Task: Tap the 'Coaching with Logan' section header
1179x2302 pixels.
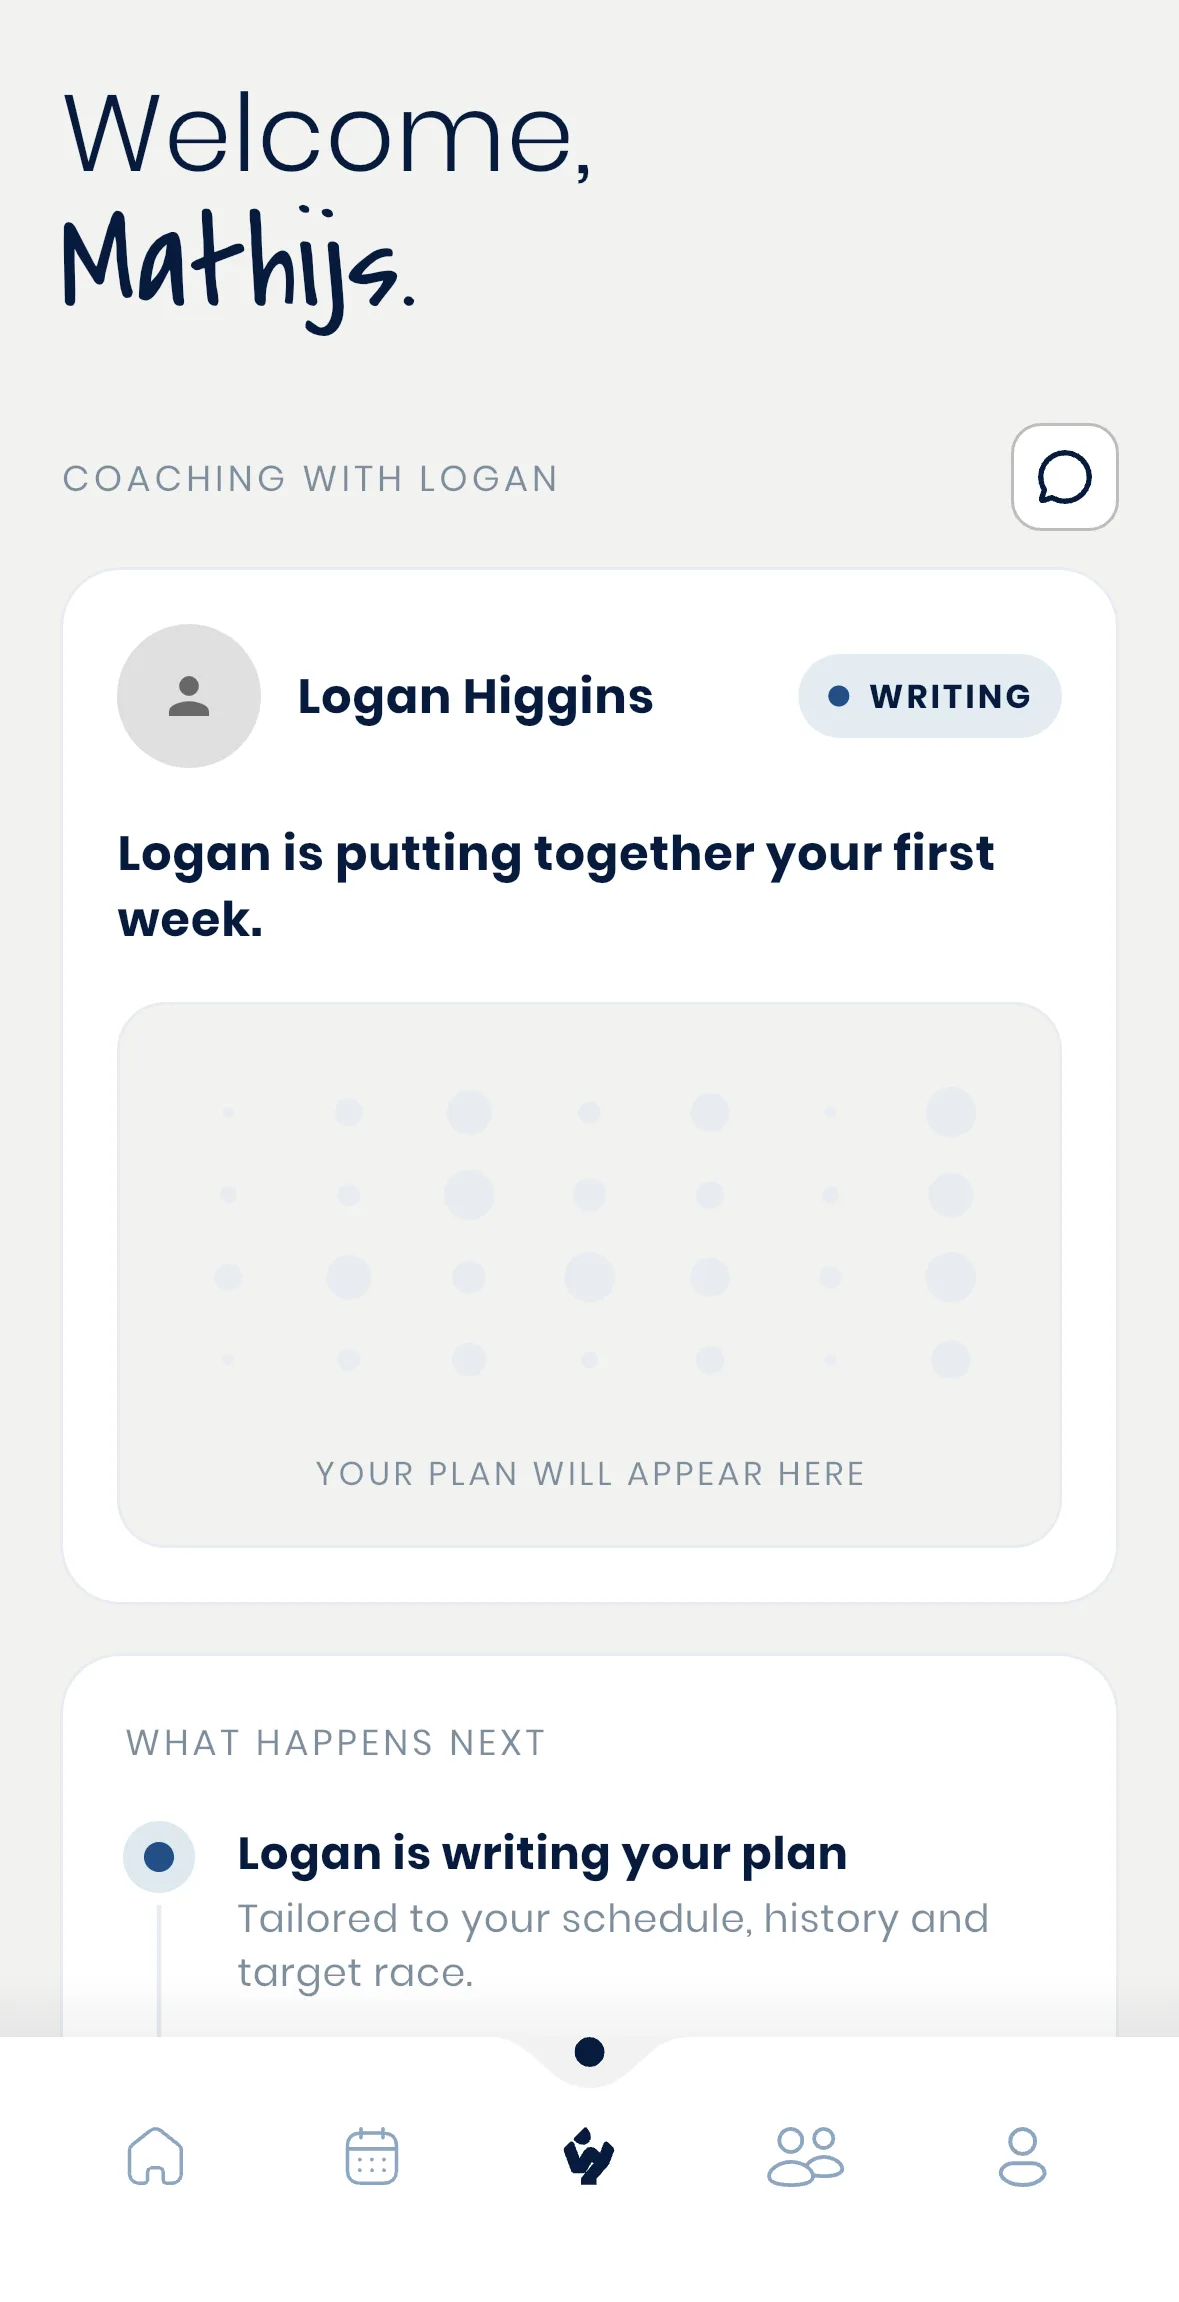Action: [x=310, y=479]
